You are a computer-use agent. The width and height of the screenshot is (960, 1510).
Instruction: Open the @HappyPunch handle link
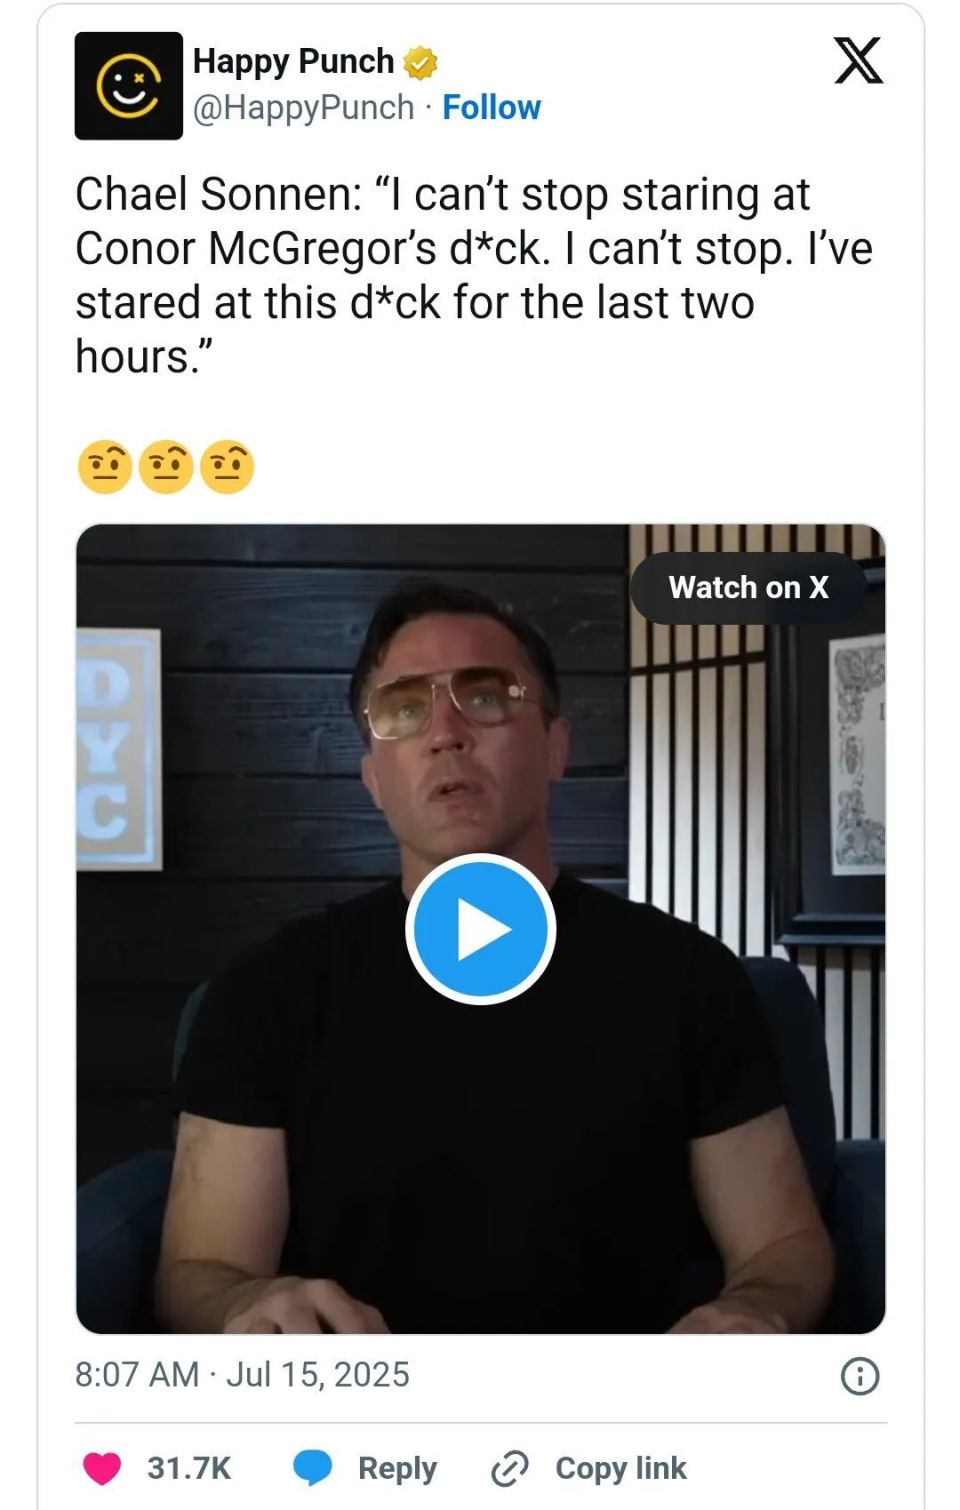303,107
